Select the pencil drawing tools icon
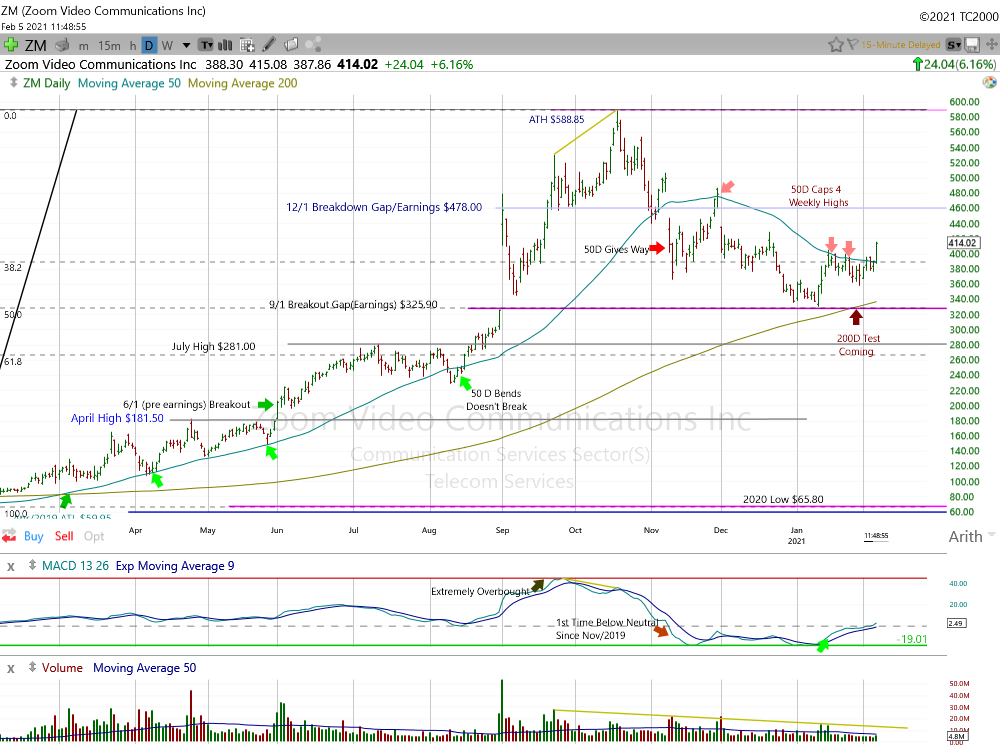Viewport: 1000px width, 750px height. (269, 45)
